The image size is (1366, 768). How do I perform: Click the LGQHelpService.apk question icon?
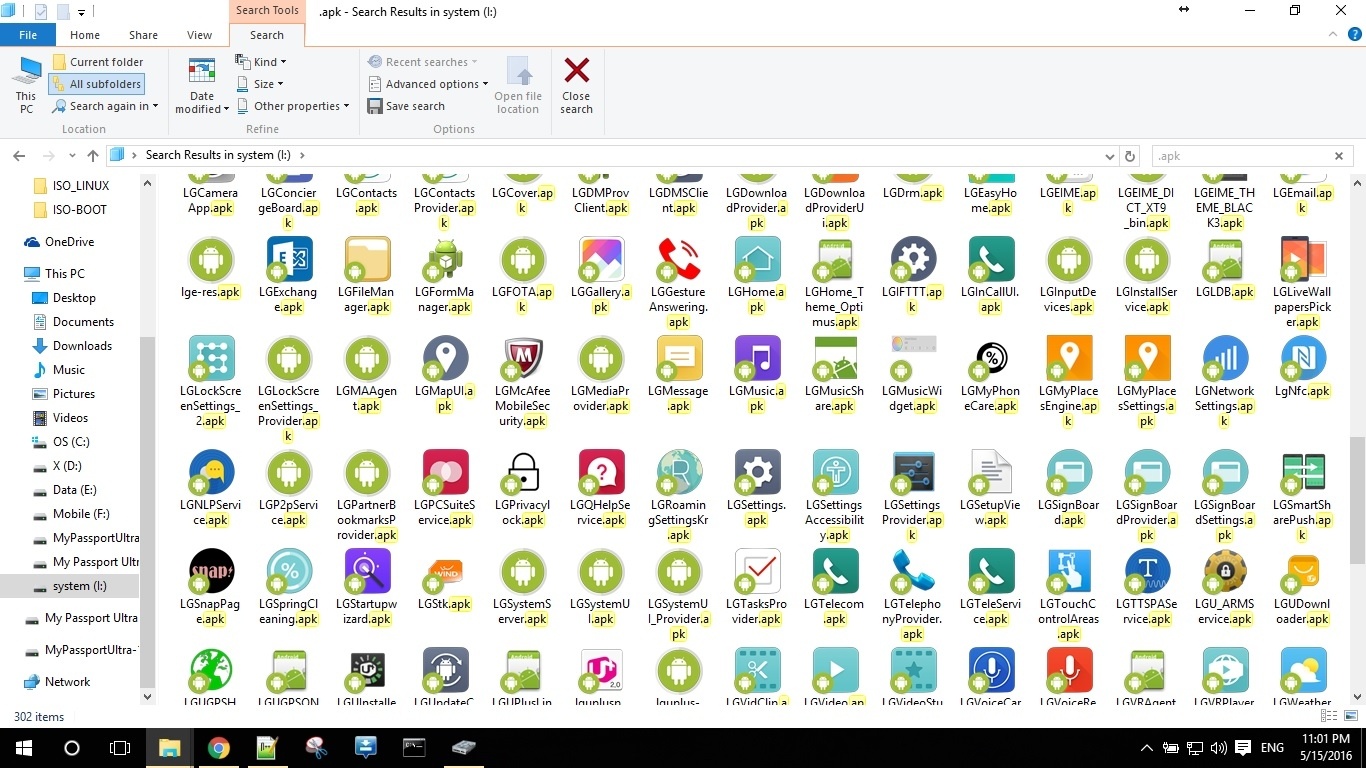click(601, 473)
